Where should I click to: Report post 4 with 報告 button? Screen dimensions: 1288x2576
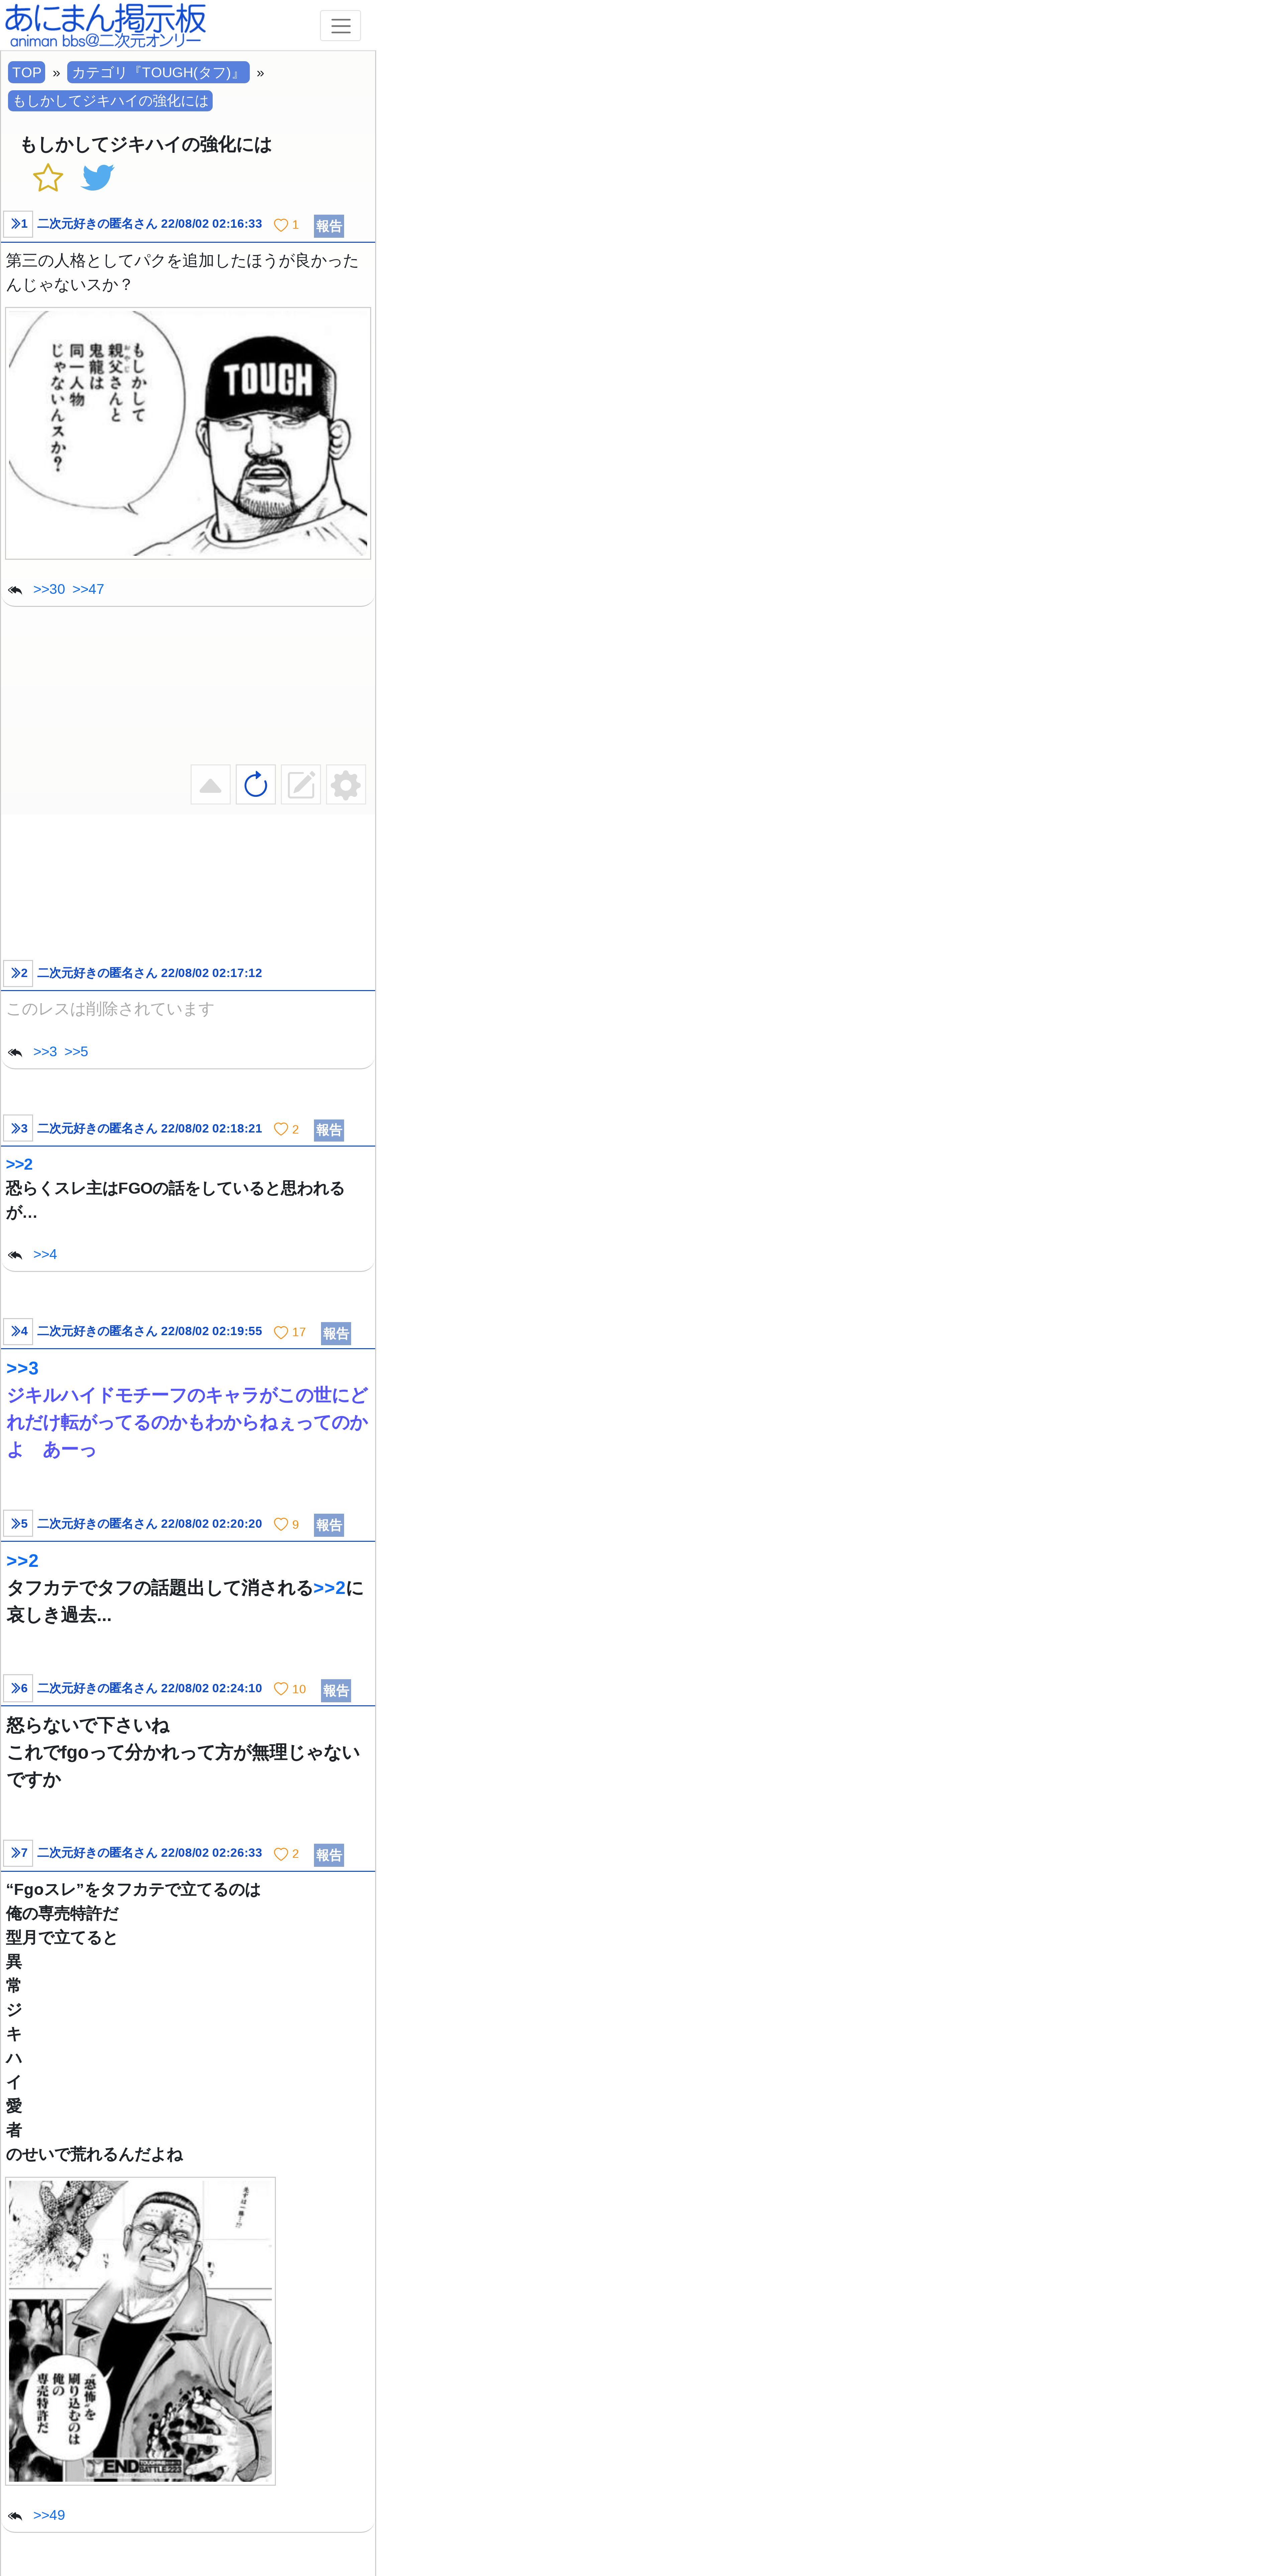336,1333
